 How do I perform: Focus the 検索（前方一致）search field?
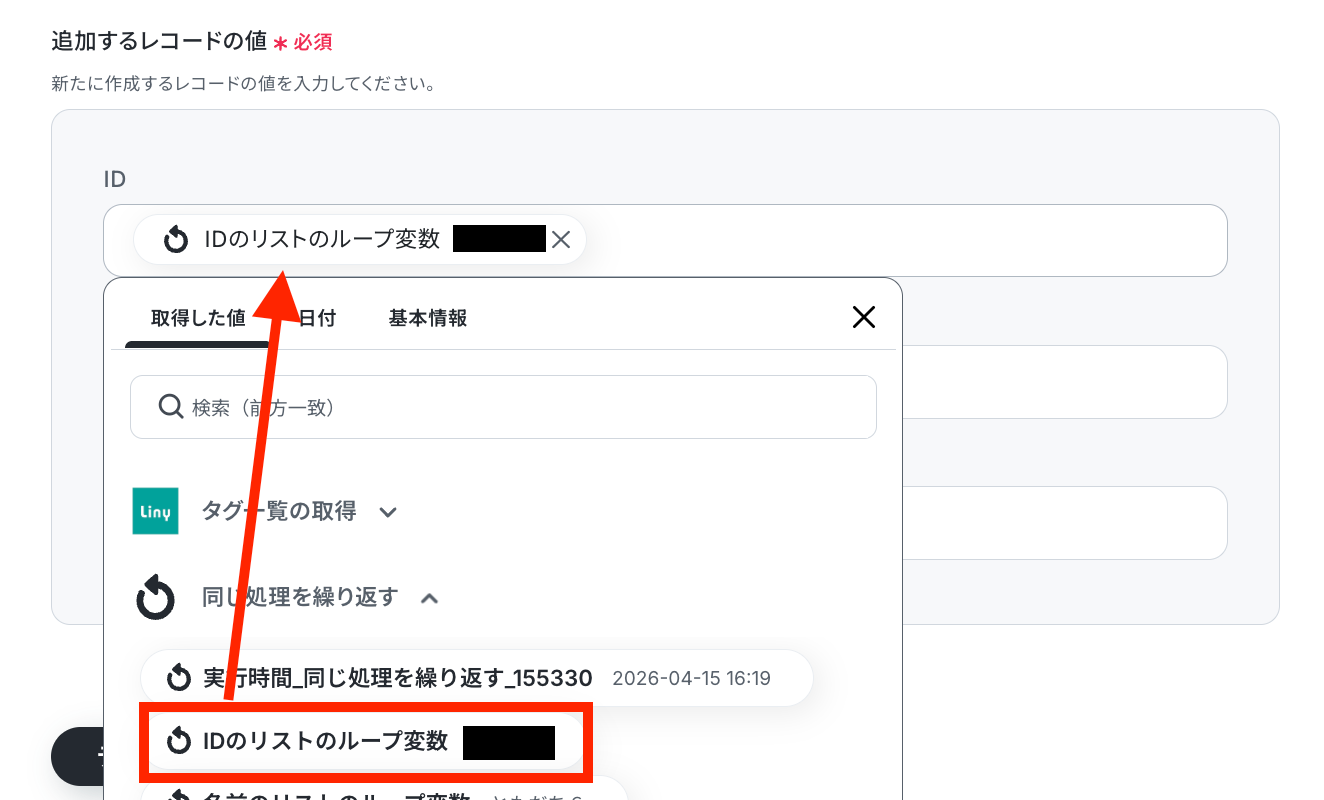point(503,407)
